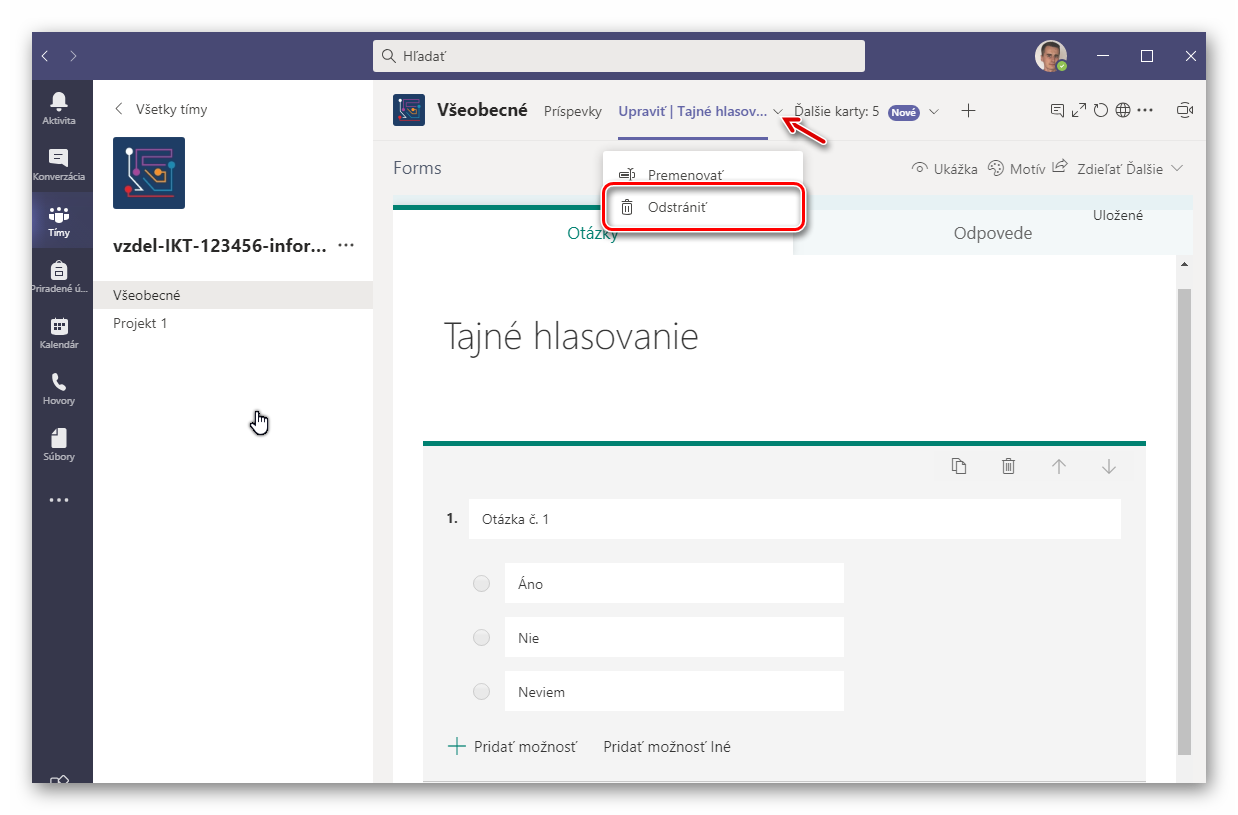
Task: Delete question with trash icon
Action: point(1008,466)
